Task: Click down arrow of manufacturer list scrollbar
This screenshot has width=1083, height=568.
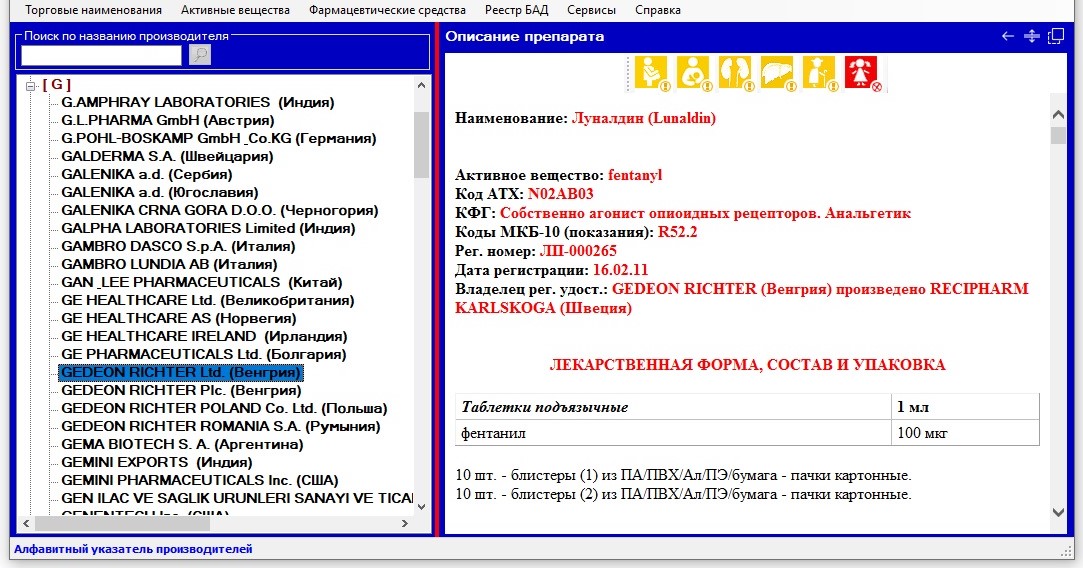Action: coord(421,507)
